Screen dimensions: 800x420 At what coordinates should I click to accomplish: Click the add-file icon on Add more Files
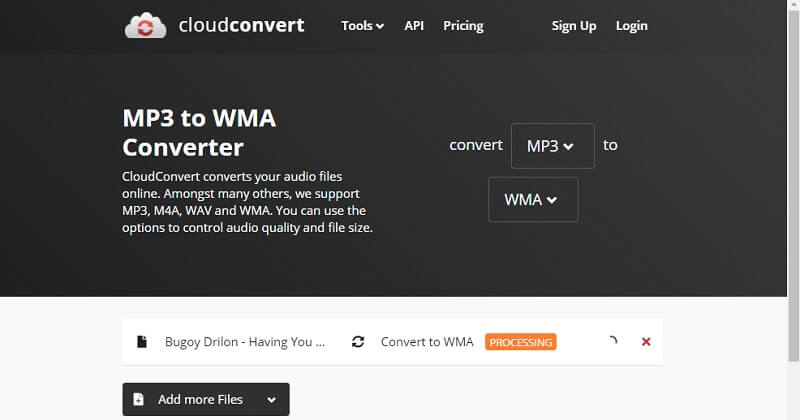[x=139, y=399]
